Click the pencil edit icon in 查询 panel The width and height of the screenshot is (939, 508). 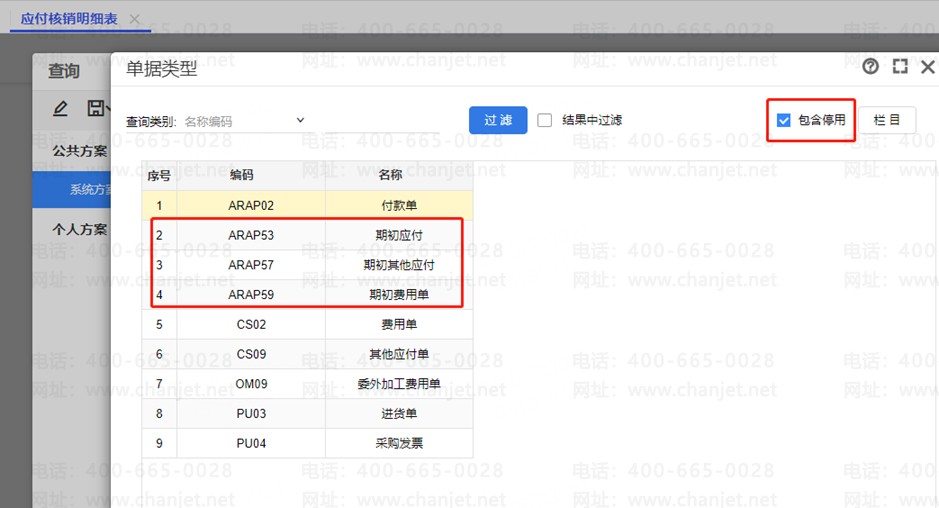click(x=61, y=109)
